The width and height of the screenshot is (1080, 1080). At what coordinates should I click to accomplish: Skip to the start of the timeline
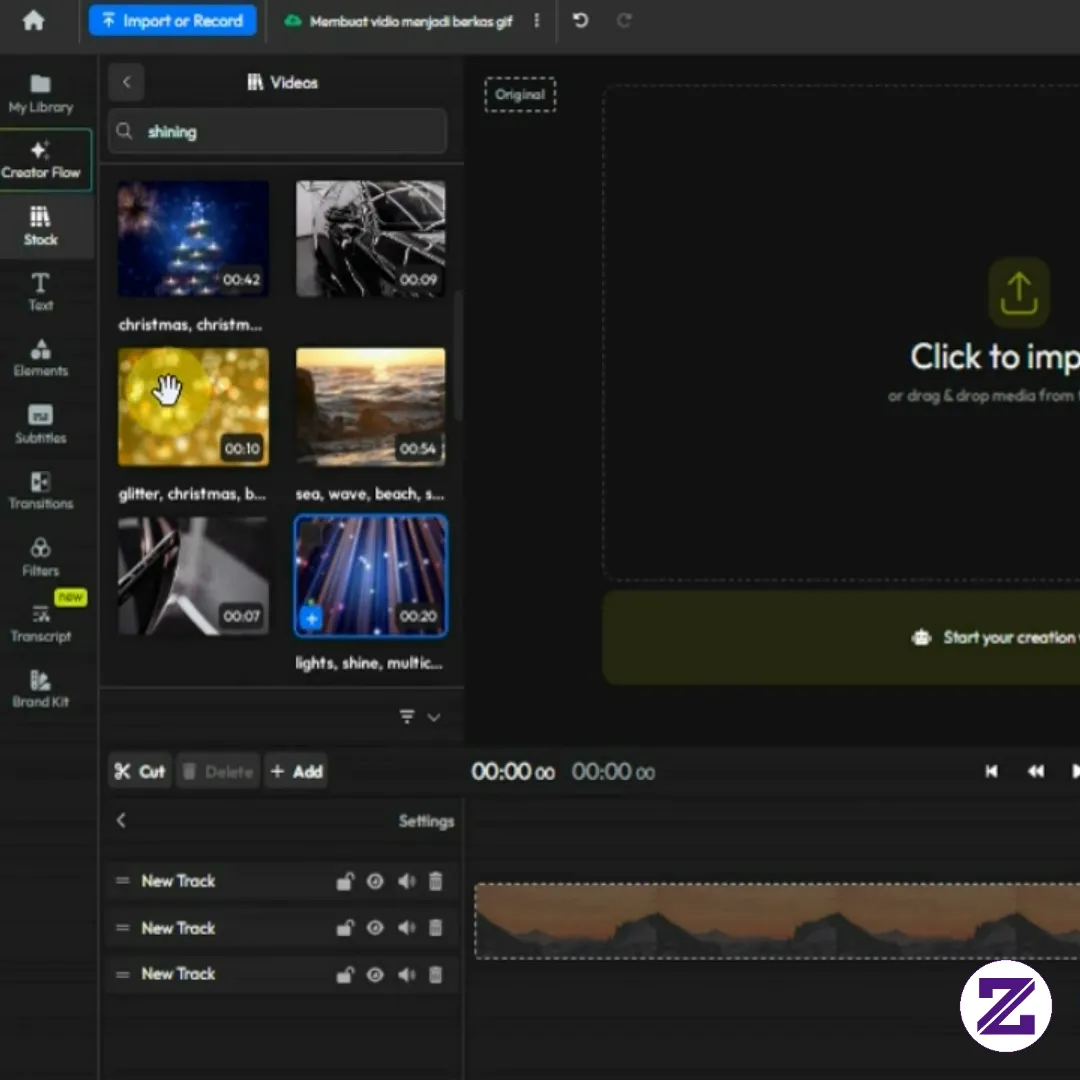[991, 771]
